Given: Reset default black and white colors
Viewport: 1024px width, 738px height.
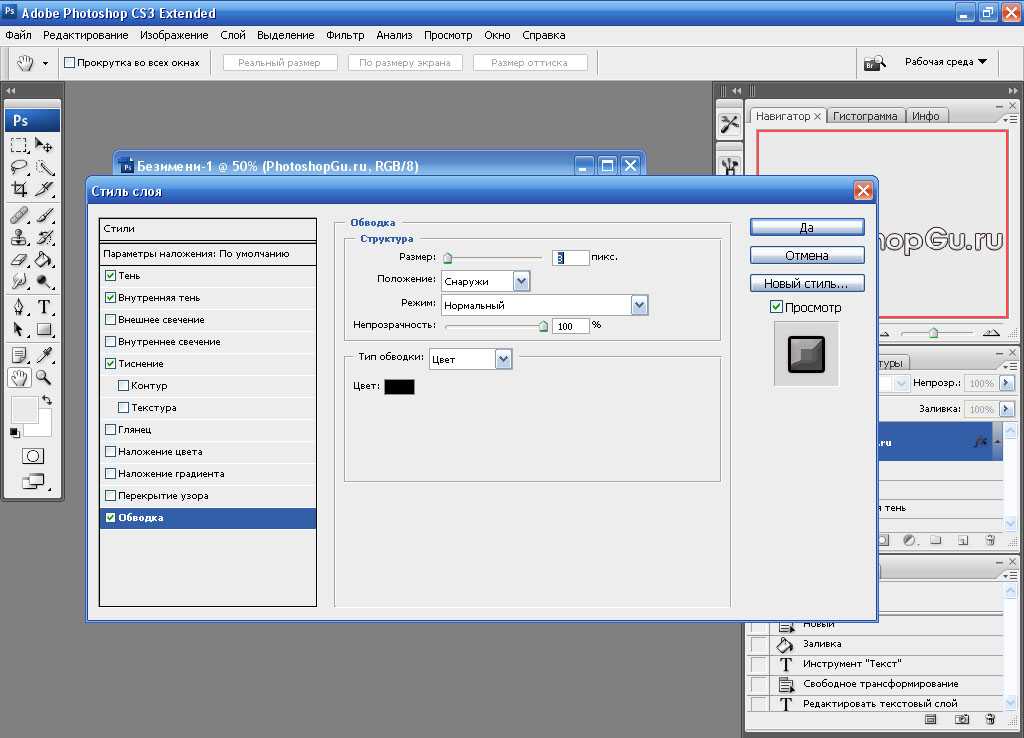Looking at the screenshot, I should click(14, 432).
